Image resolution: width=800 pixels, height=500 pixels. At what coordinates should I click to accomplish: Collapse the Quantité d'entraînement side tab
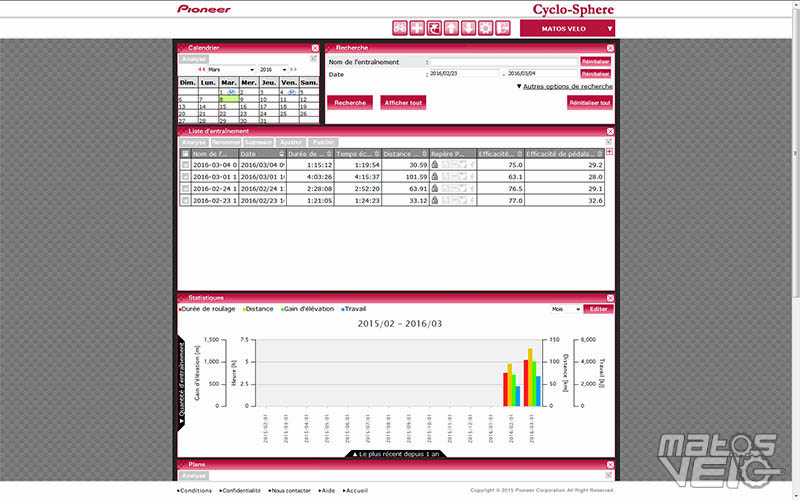click(182, 383)
